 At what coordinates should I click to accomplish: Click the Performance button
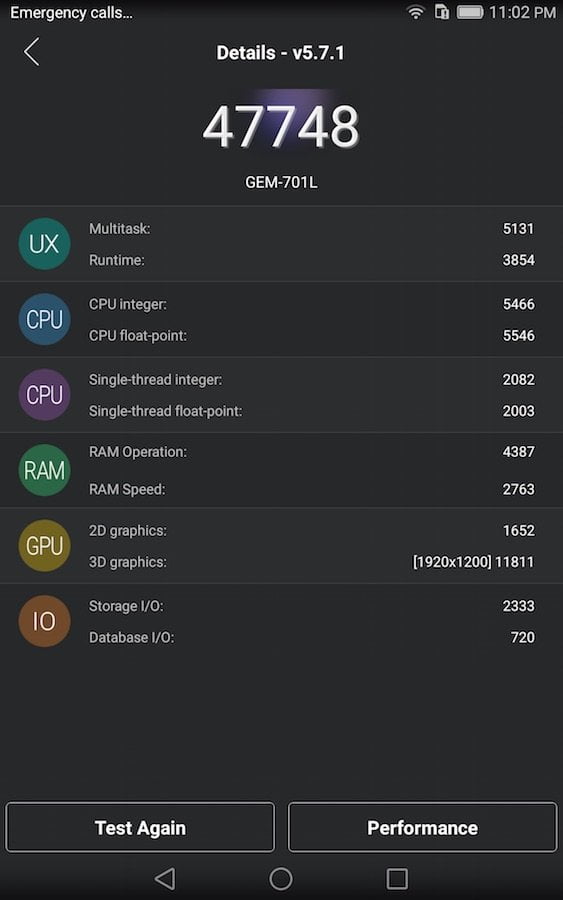pyautogui.click(x=422, y=827)
